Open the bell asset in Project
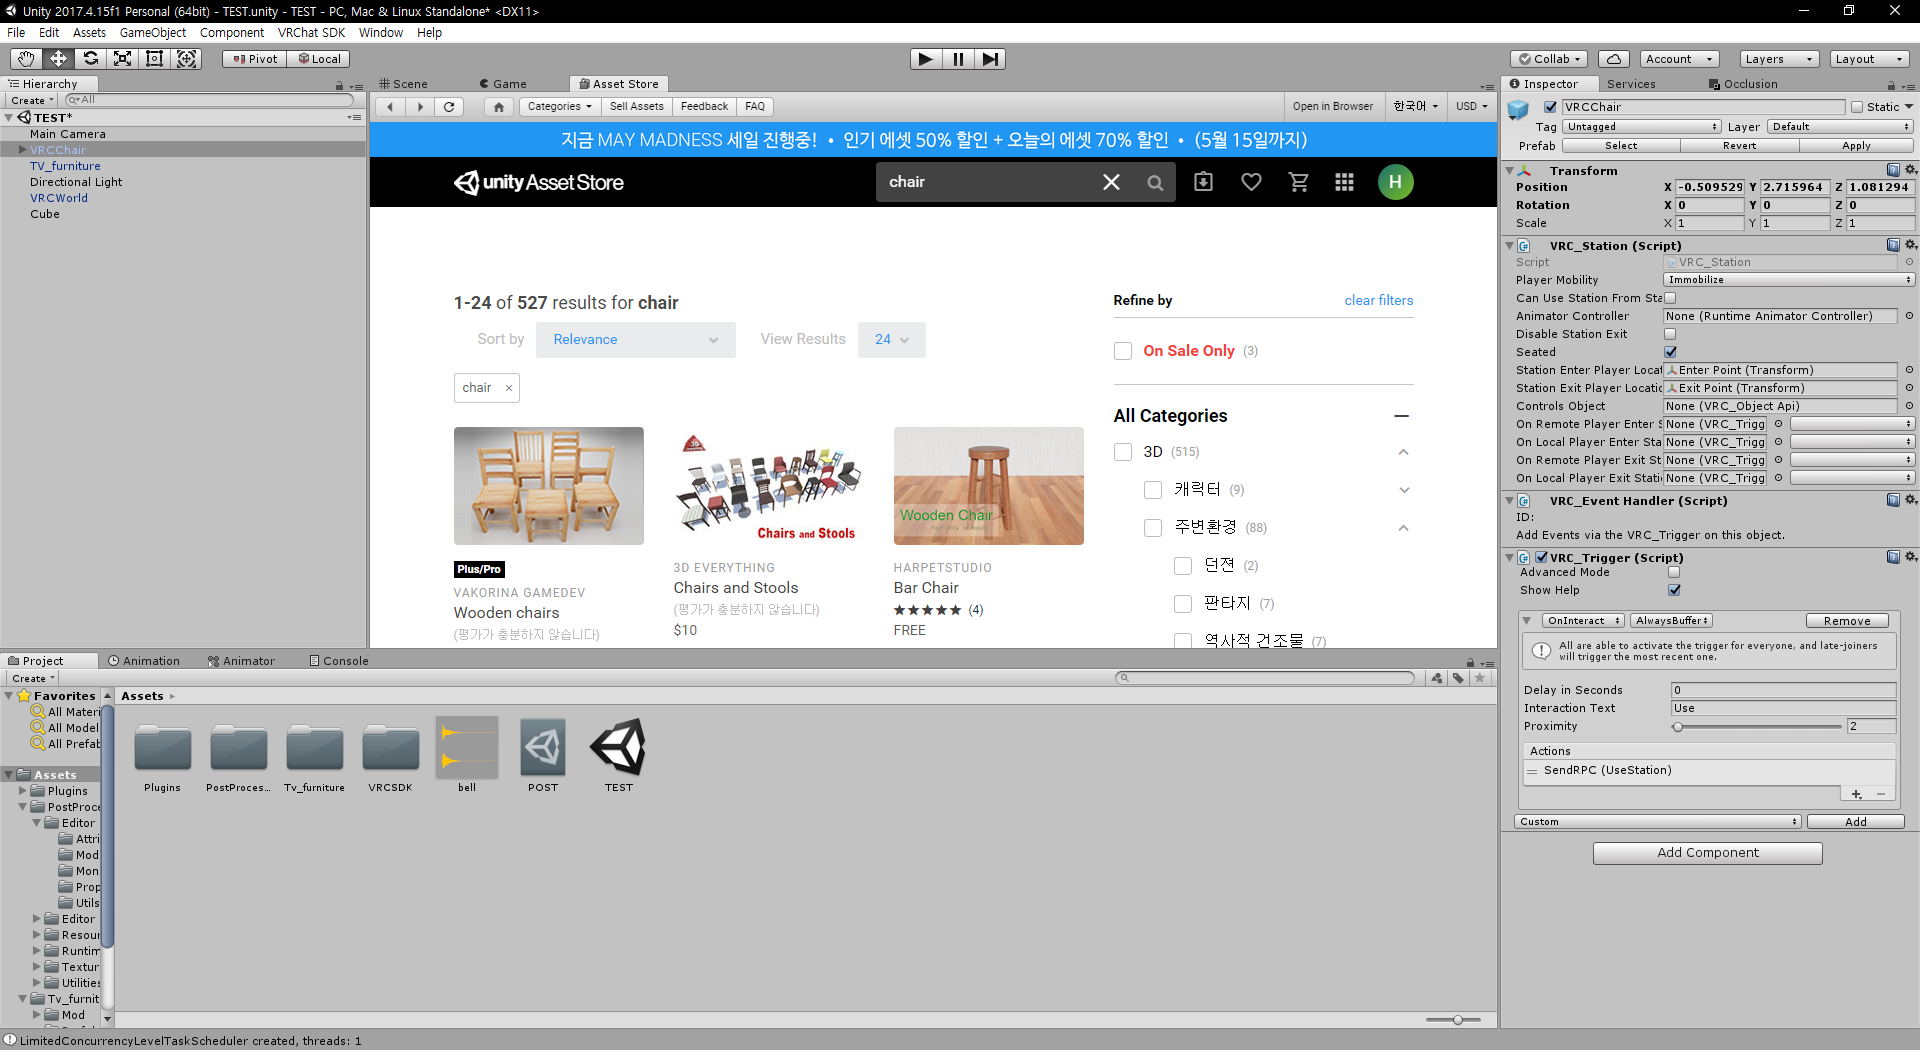 [x=467, y=755]
